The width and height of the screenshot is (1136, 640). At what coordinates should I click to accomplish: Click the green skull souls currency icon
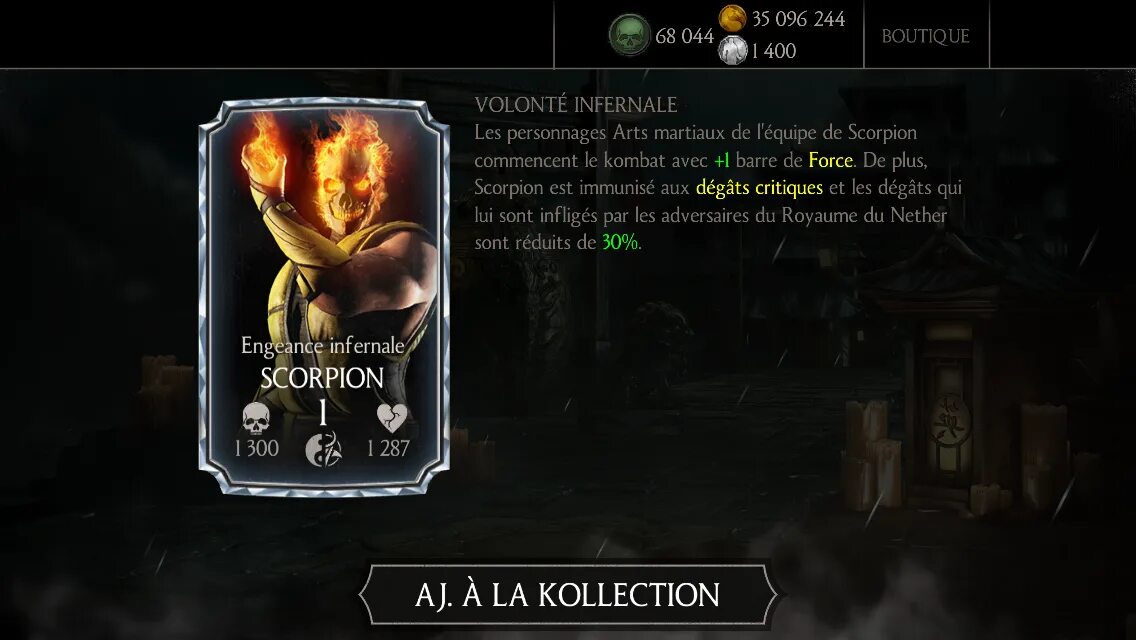coord(629,35)
